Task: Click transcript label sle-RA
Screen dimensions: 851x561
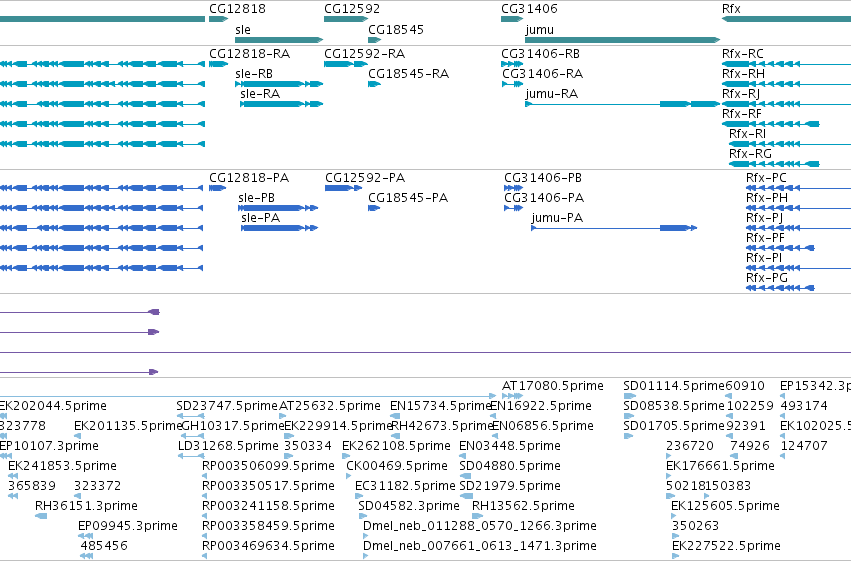Action: coord(260,93)
